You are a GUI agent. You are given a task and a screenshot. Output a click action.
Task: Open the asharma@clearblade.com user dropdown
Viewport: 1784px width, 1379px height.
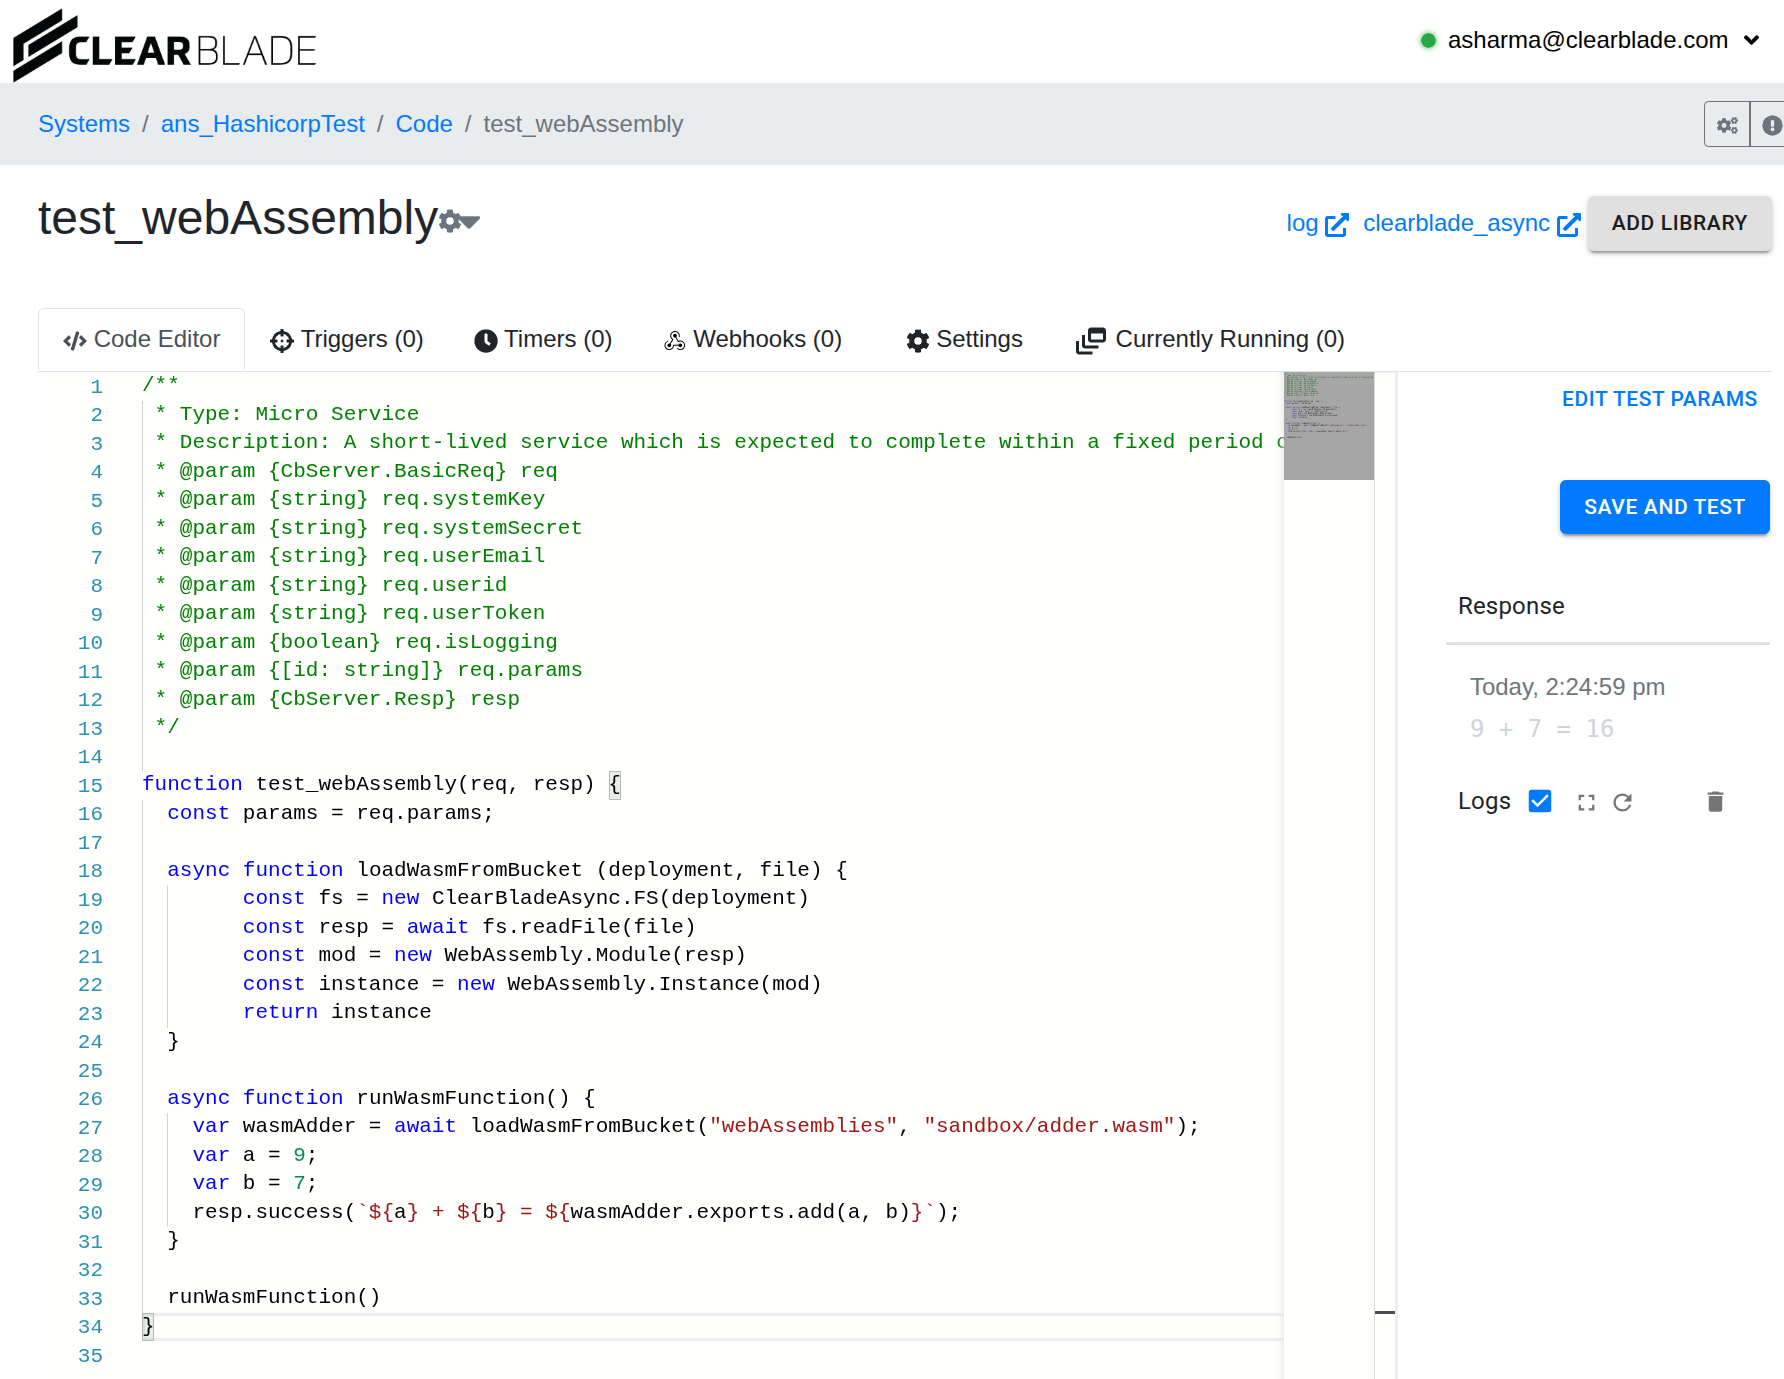click(x=1602, y=40)
